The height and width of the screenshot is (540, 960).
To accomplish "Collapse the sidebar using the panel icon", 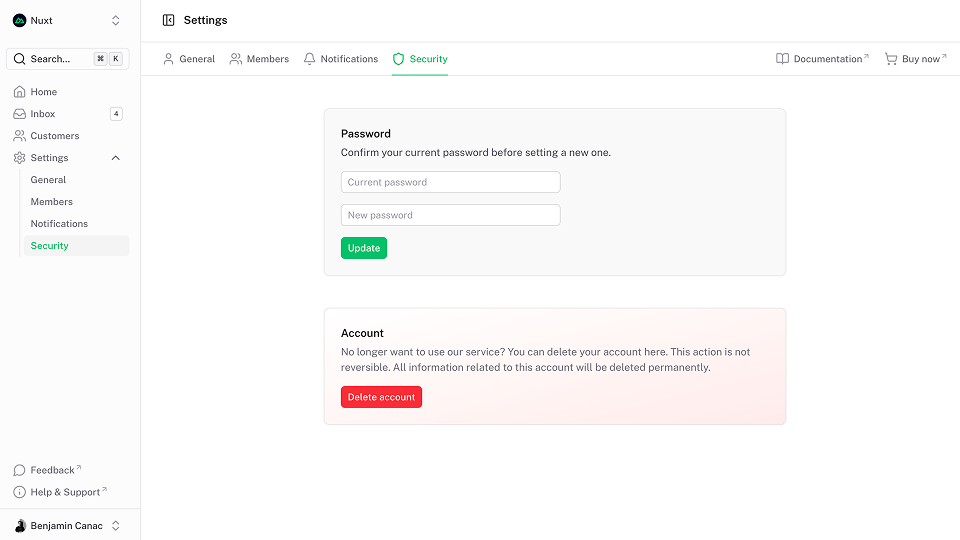I will point(168,20).
